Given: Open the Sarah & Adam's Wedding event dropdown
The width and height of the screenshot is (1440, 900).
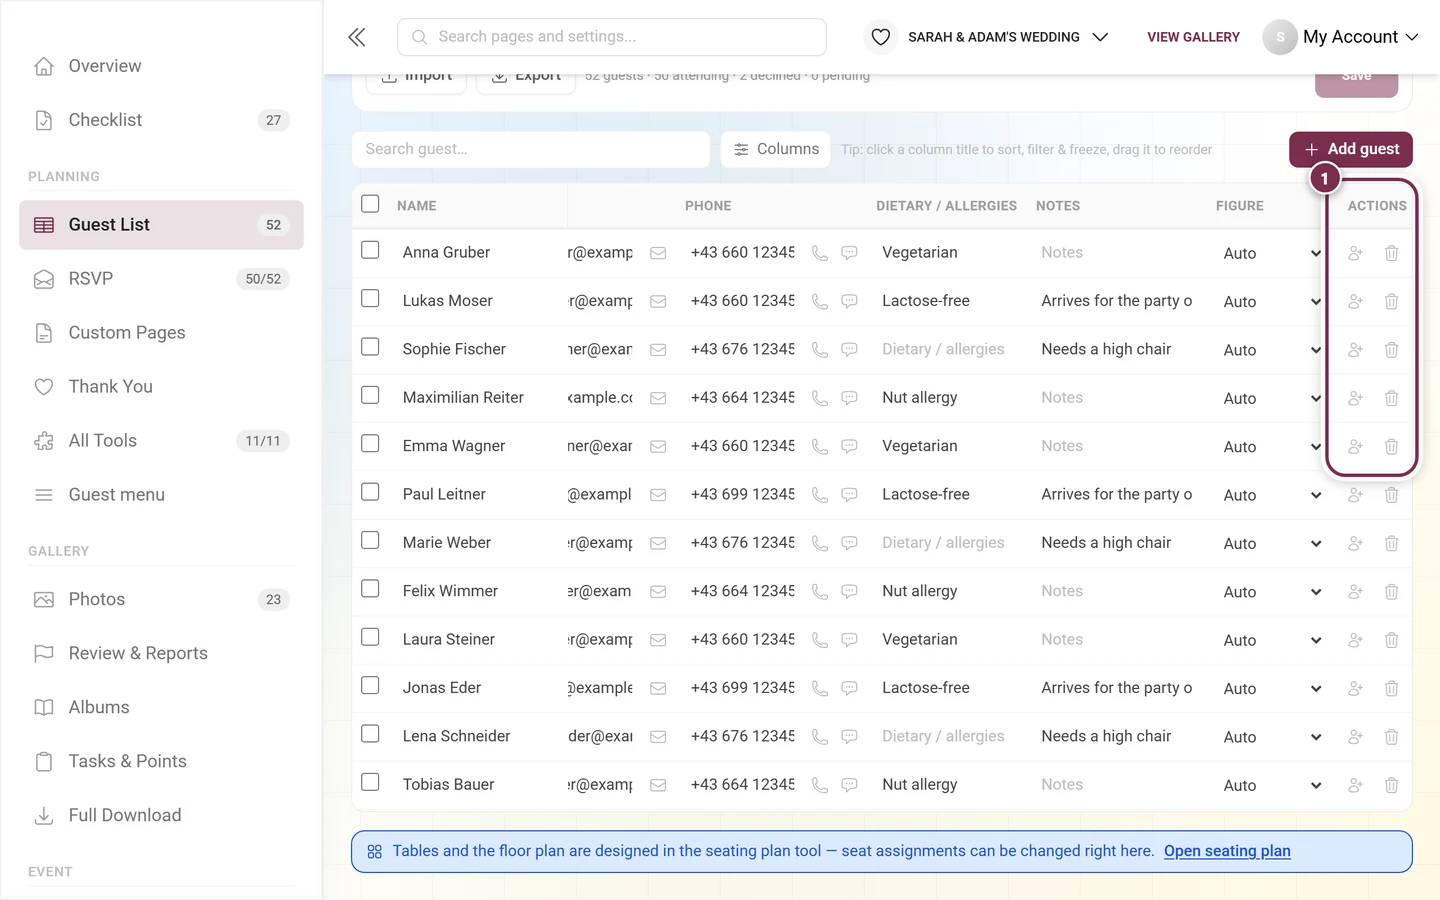Looking at the screenshot, I should (1007, 37).
